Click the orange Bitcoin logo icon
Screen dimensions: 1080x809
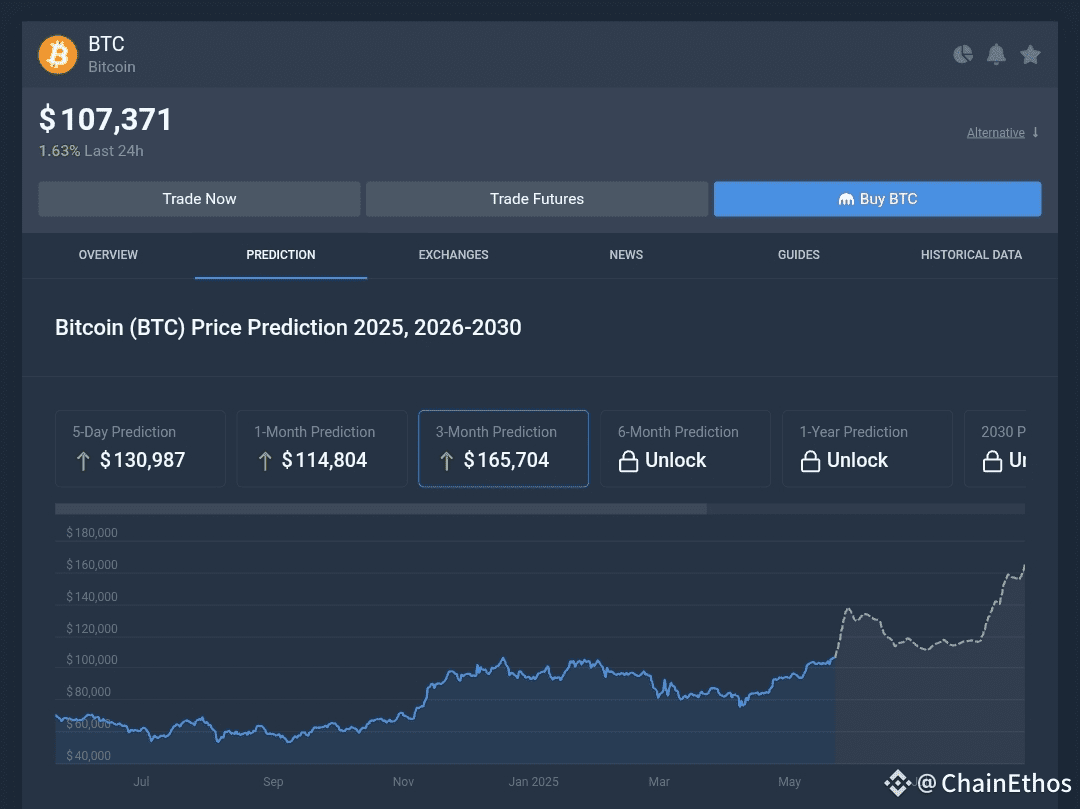pyautogui.click(x=58, y=54)
